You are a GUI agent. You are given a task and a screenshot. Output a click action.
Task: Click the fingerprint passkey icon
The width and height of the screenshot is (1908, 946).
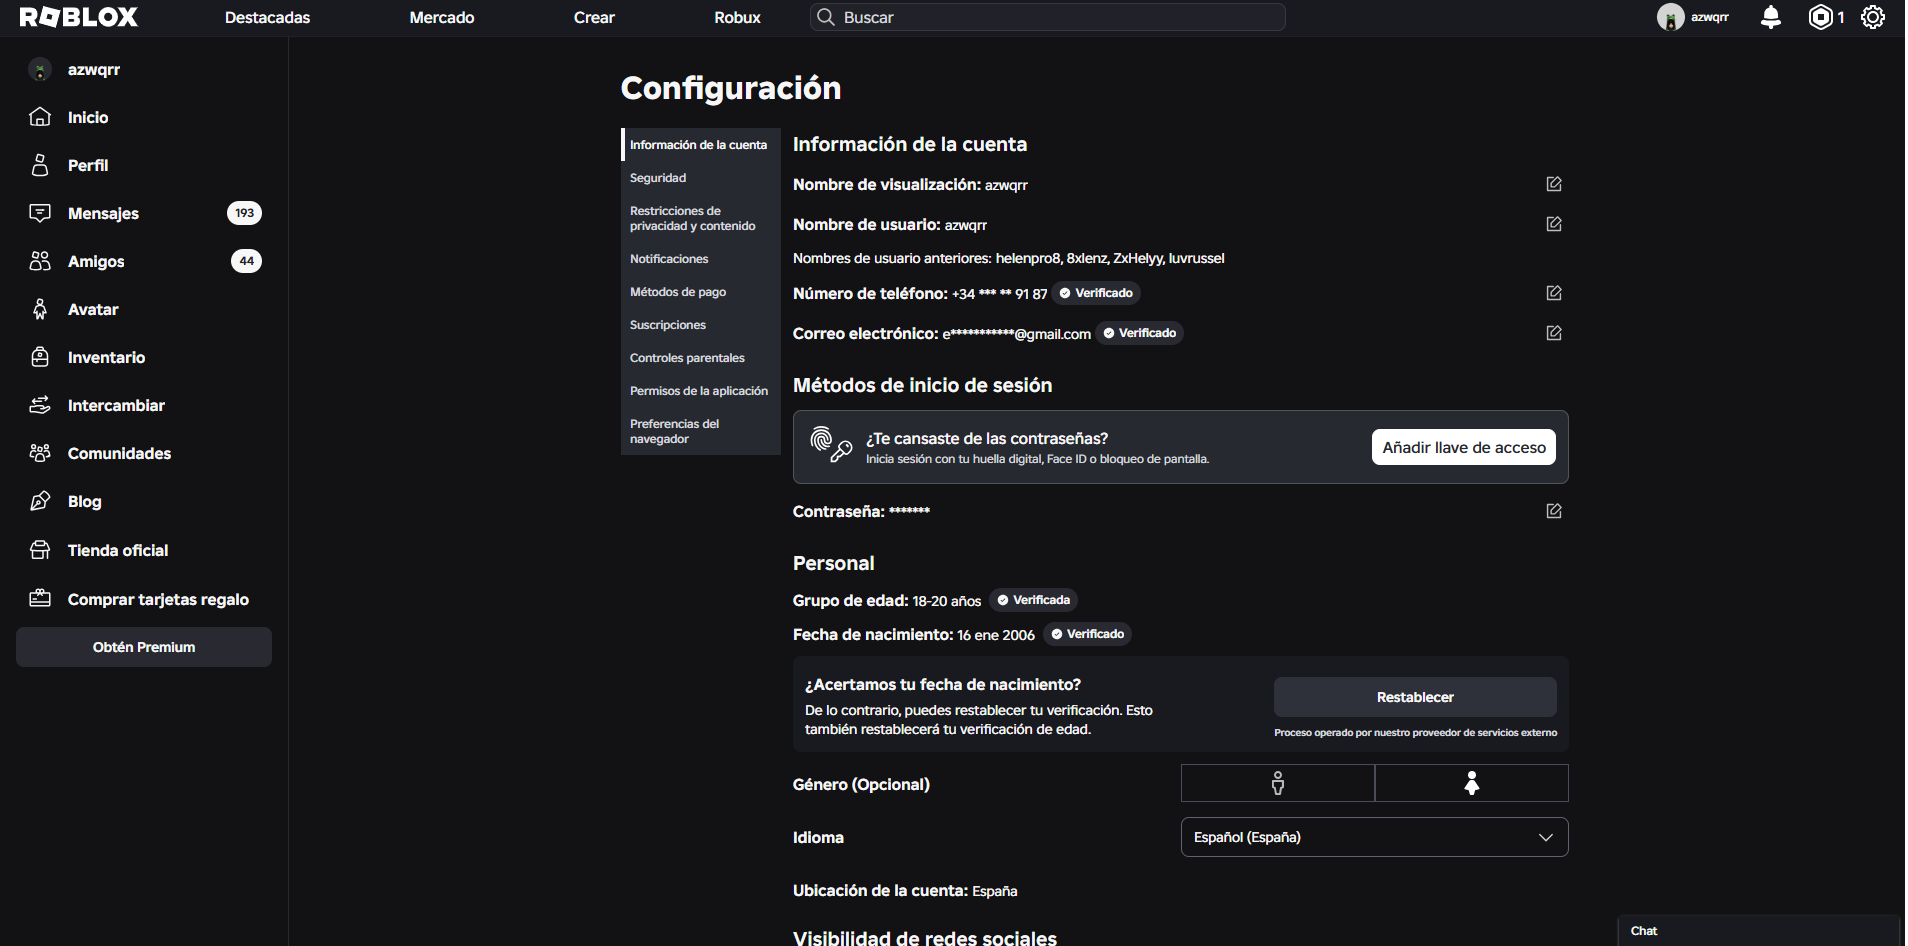[x=831, y=444]
